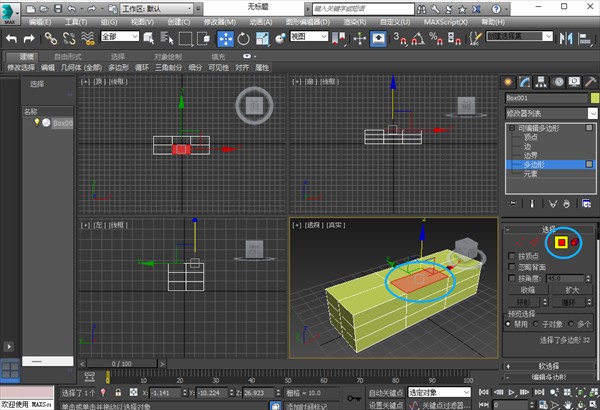Image resolution: width=600 pixels, height=410 pixels.
Task: Click the 3ds Max application logo button
Action: (x=10, y=13)
